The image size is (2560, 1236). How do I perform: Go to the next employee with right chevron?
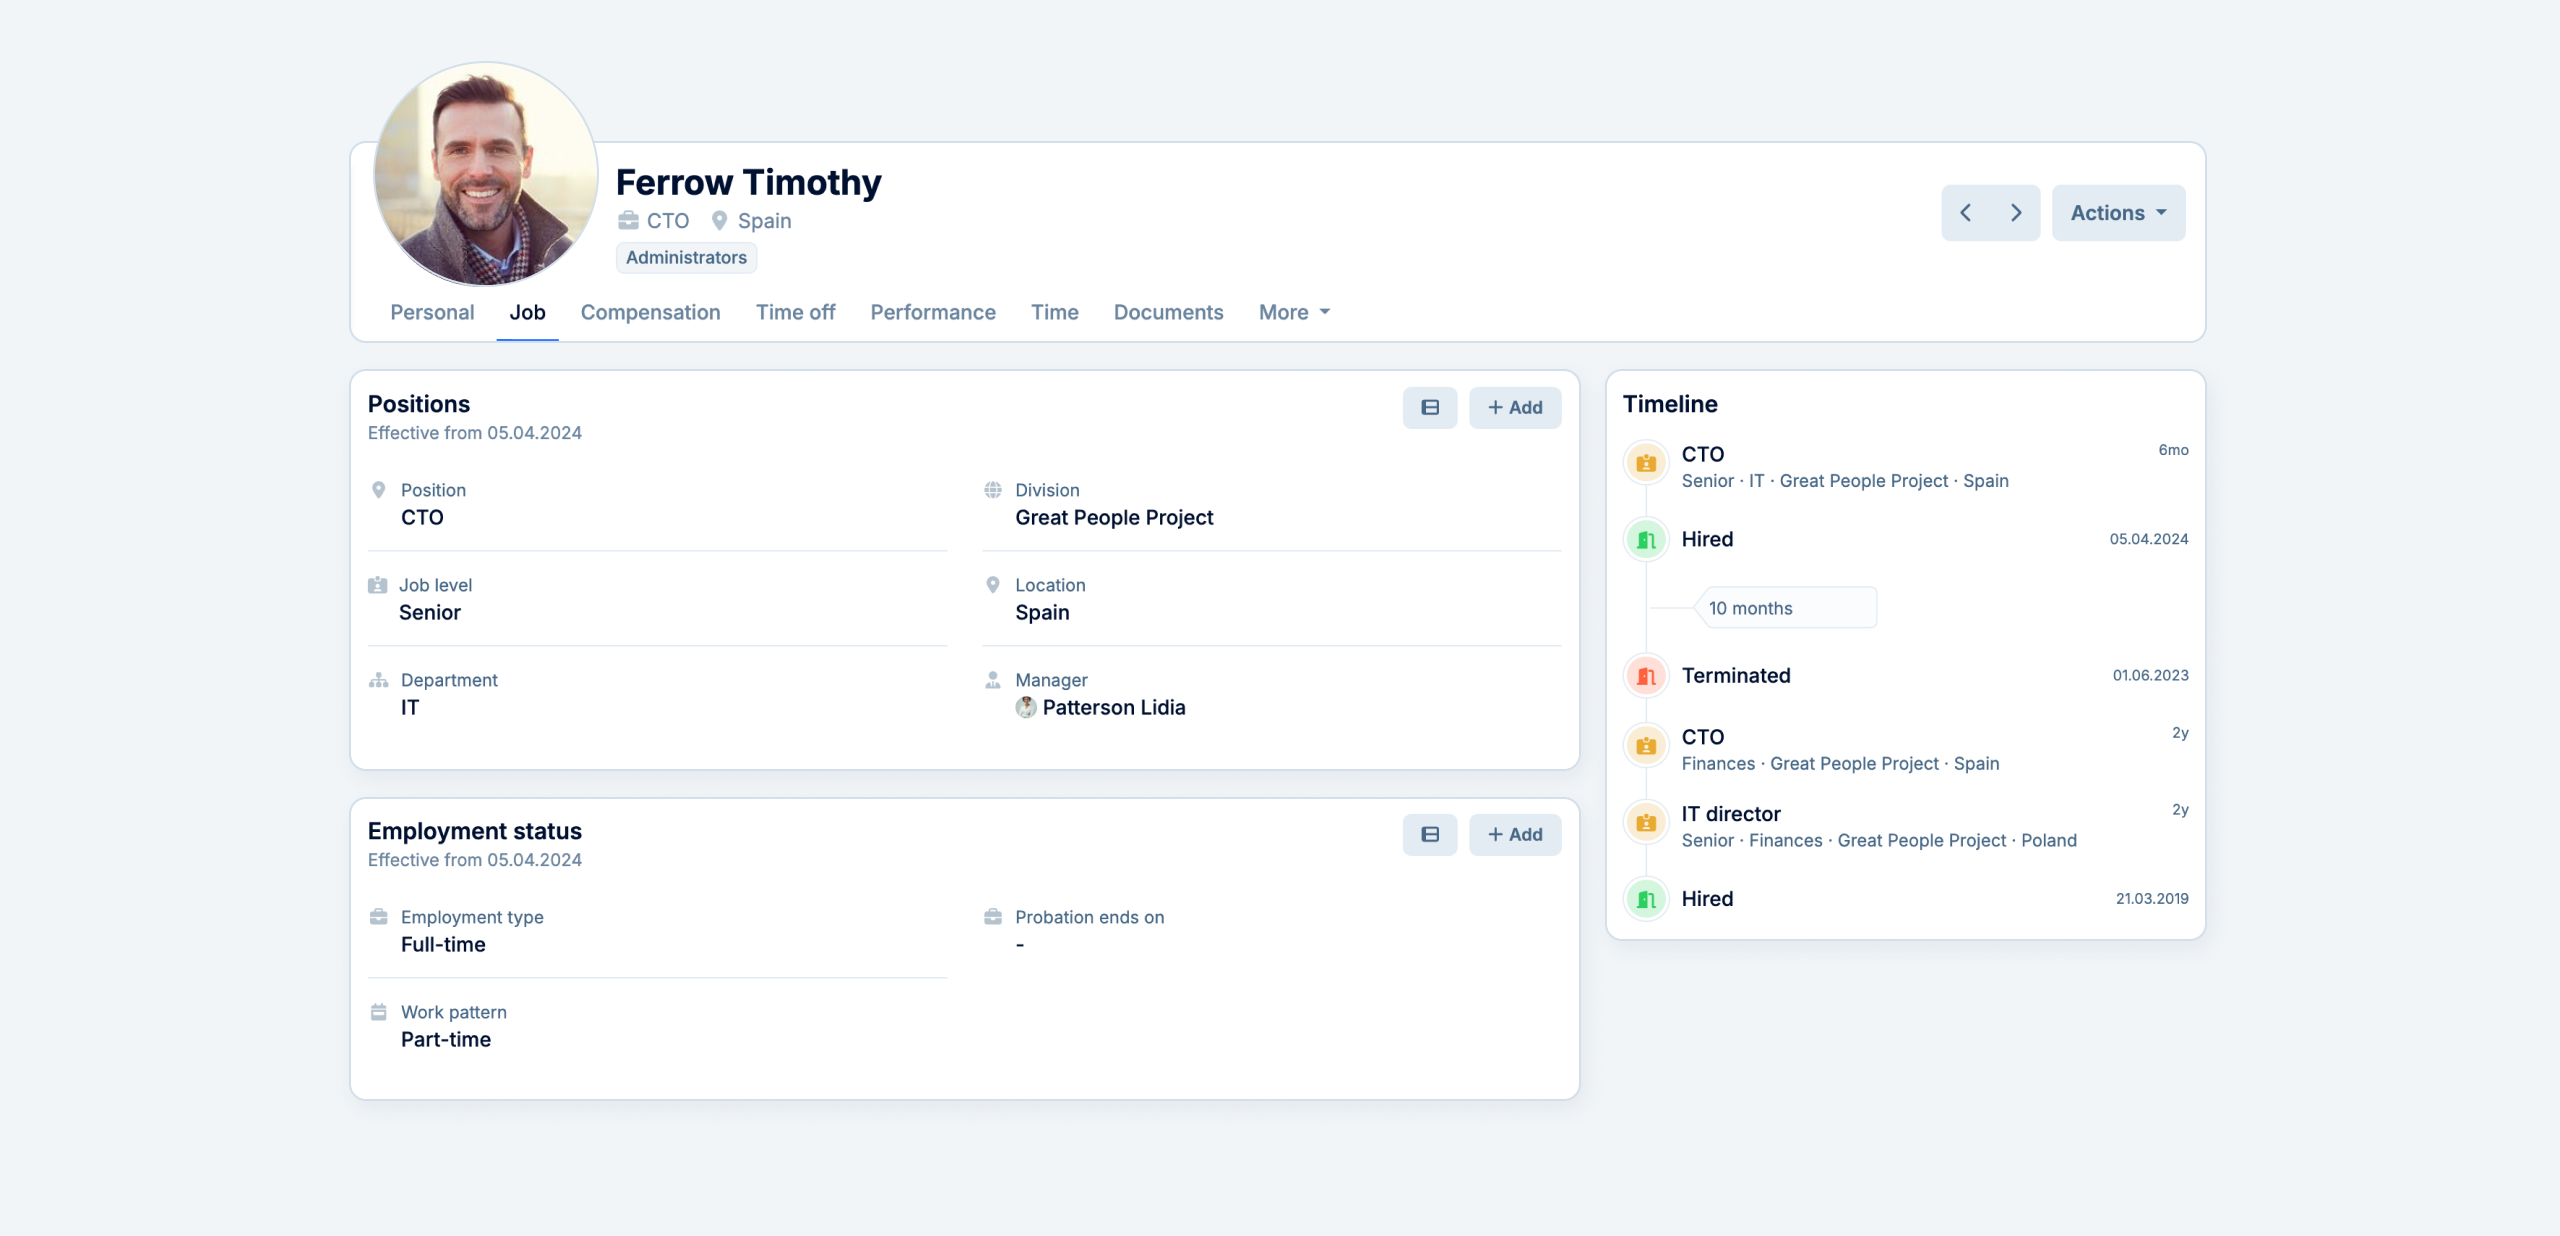2016,213
